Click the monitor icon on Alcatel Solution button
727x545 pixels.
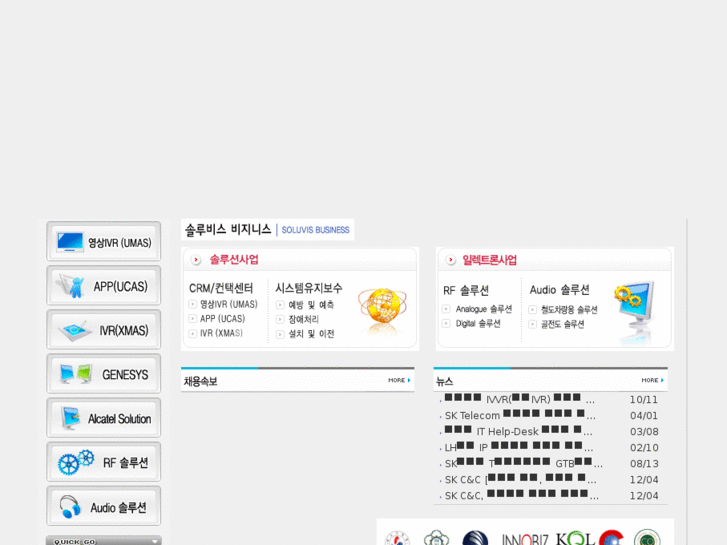click(x=71, y=418)
